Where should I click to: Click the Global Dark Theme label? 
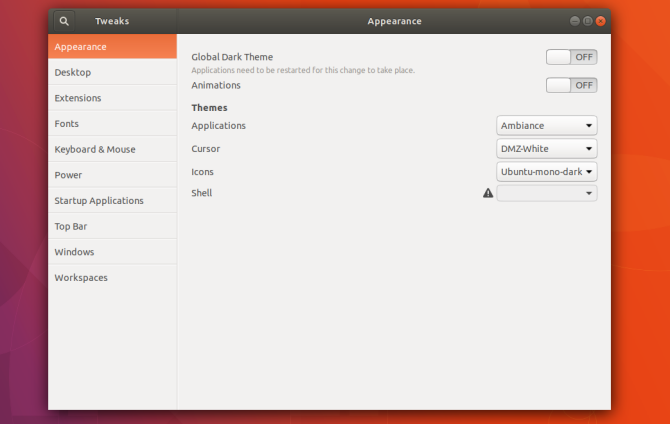click(x=232, y=57)
